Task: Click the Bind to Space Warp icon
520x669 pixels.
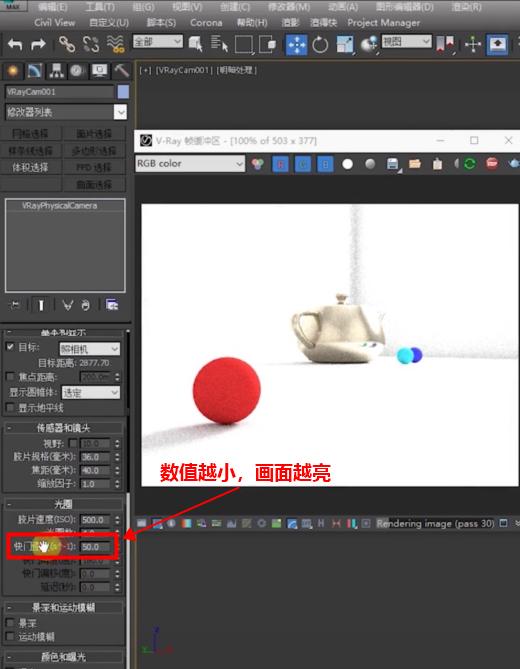Action: click(115, 44)
